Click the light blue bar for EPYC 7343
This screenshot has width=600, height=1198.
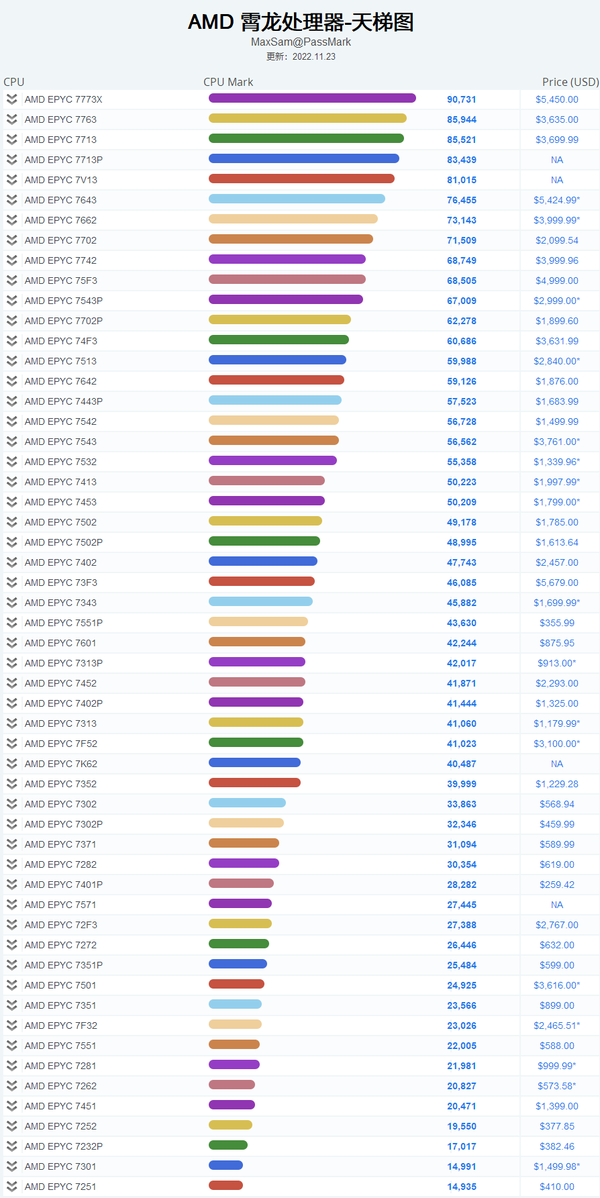[261, 601]
